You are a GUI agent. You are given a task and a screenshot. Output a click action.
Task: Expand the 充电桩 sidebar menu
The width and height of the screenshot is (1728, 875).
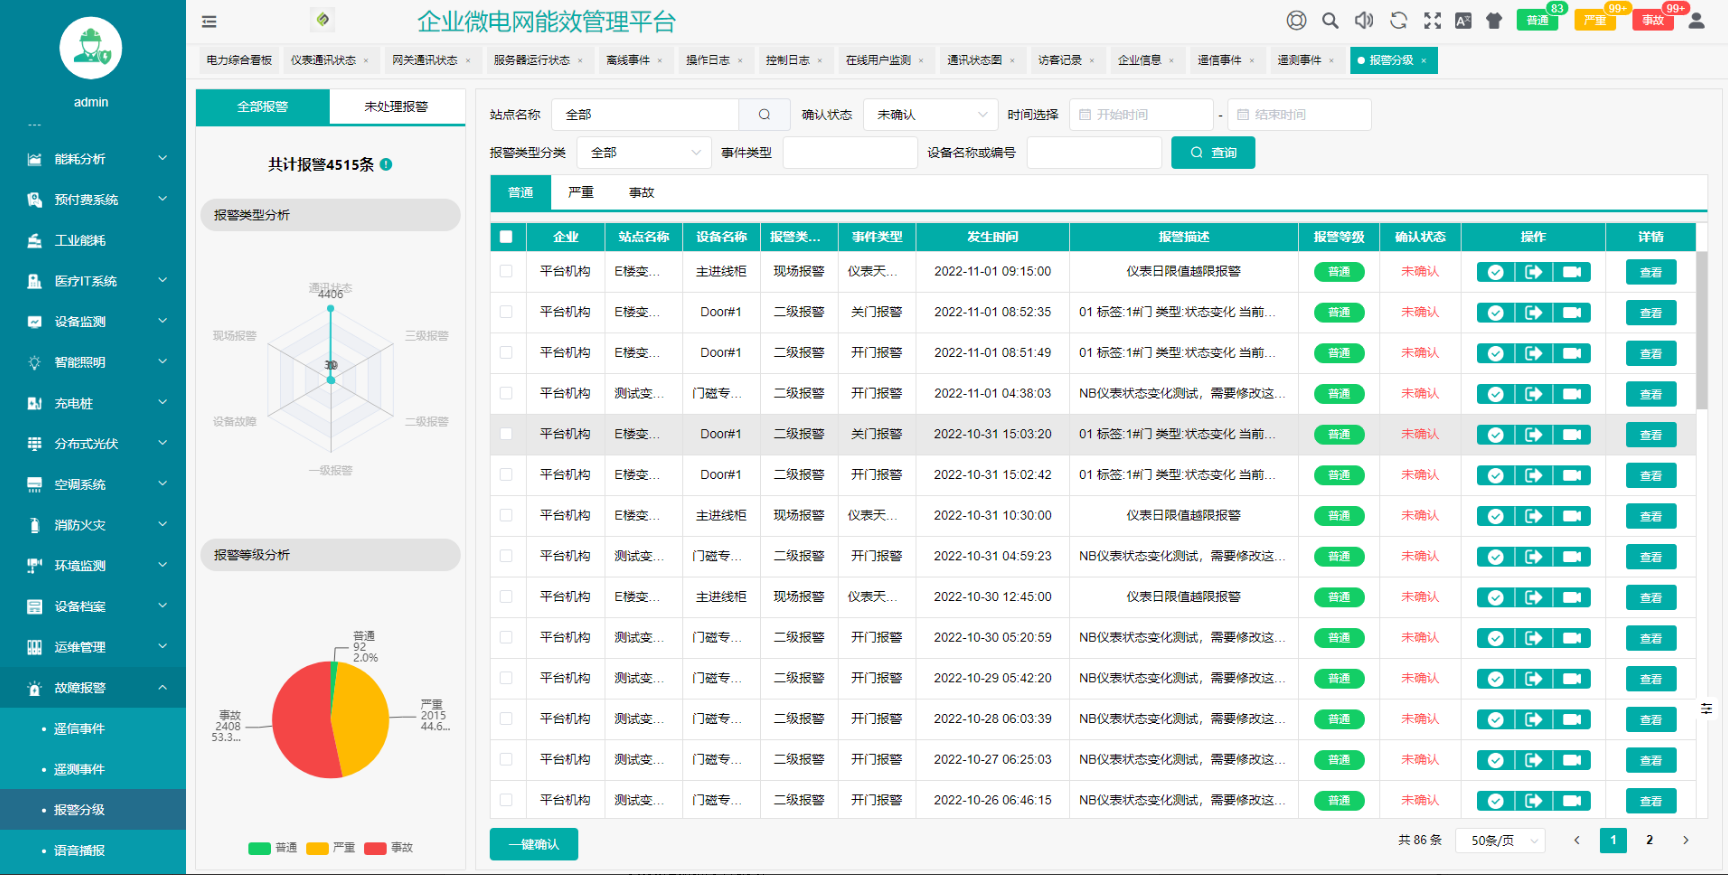tap(93, 403)
